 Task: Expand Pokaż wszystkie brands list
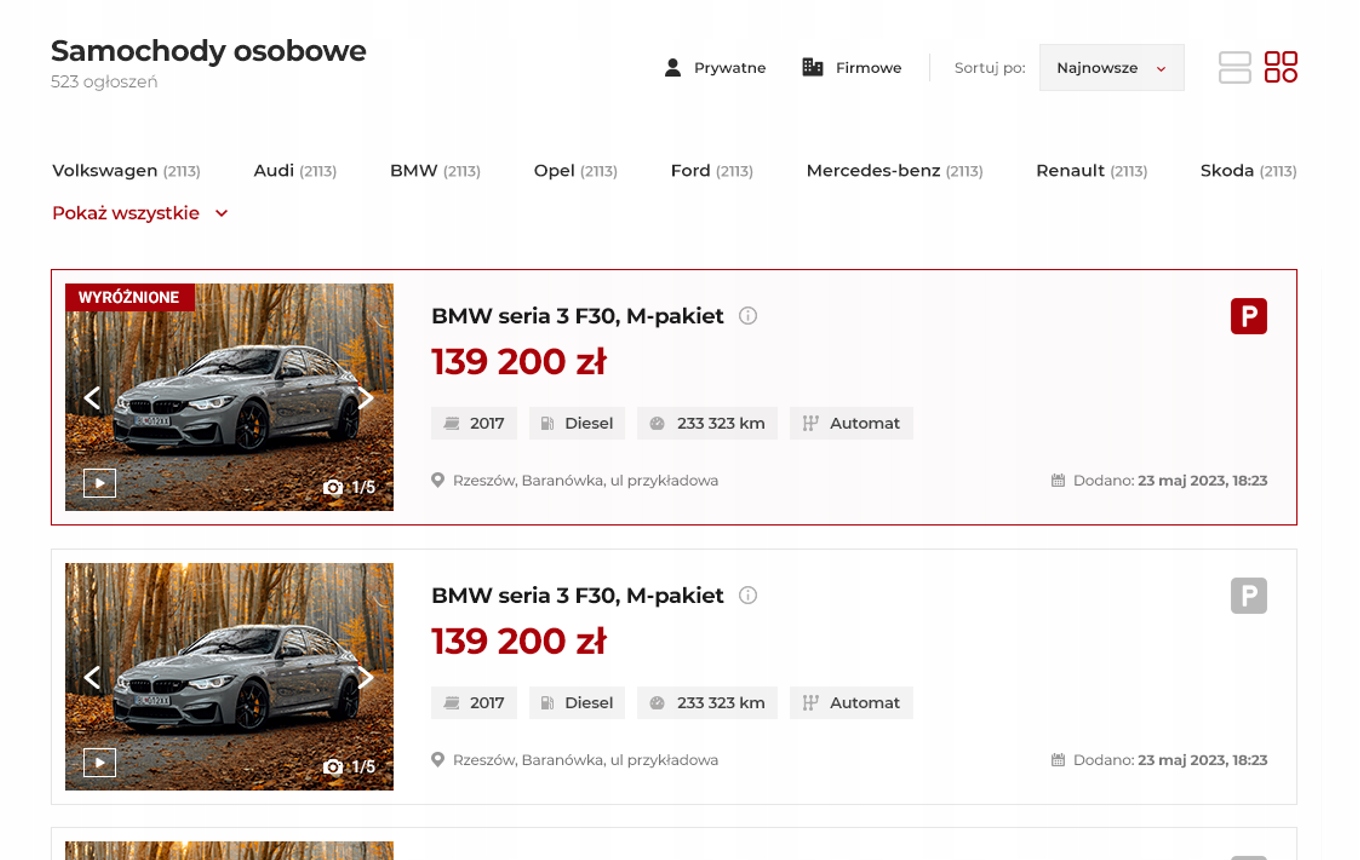[140, 213]
